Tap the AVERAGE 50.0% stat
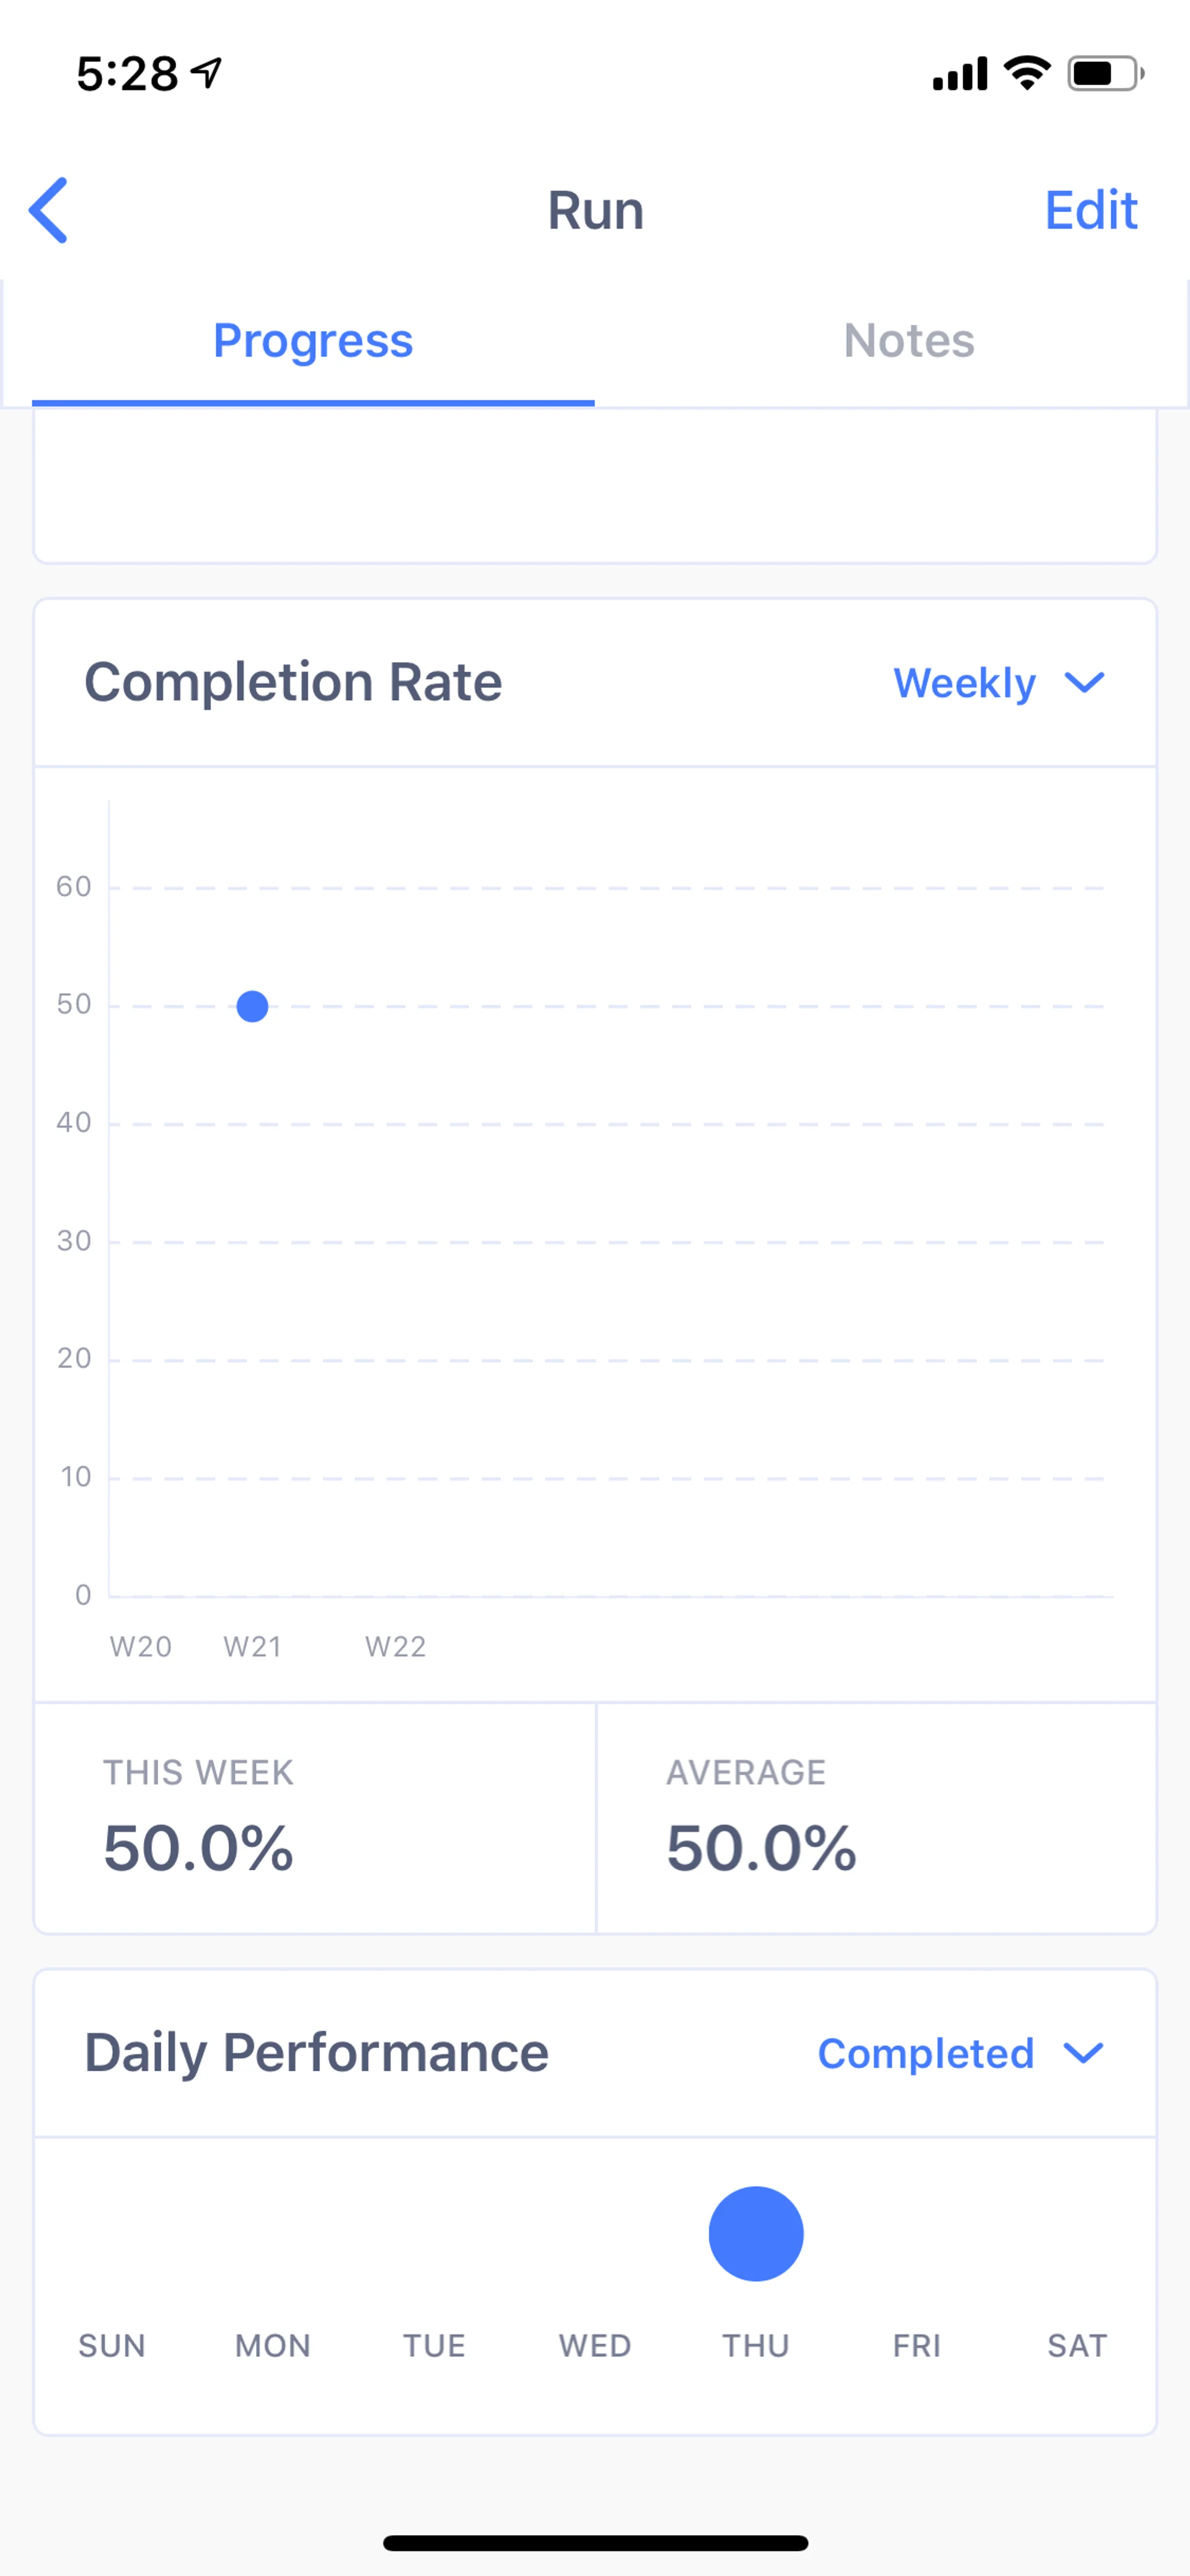This screenshot has height=2576, width=1190. pos(761,1818)
